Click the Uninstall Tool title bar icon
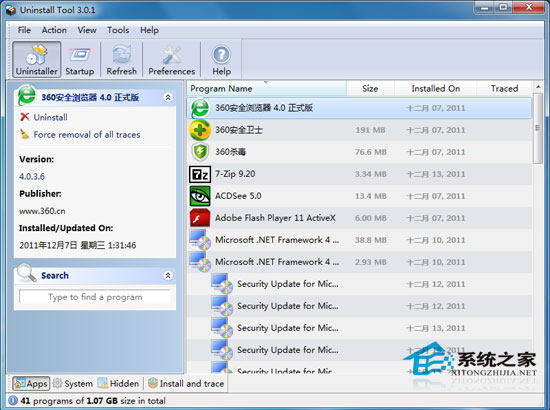This screenshot has width=550, height=410. tap(11, 10)
